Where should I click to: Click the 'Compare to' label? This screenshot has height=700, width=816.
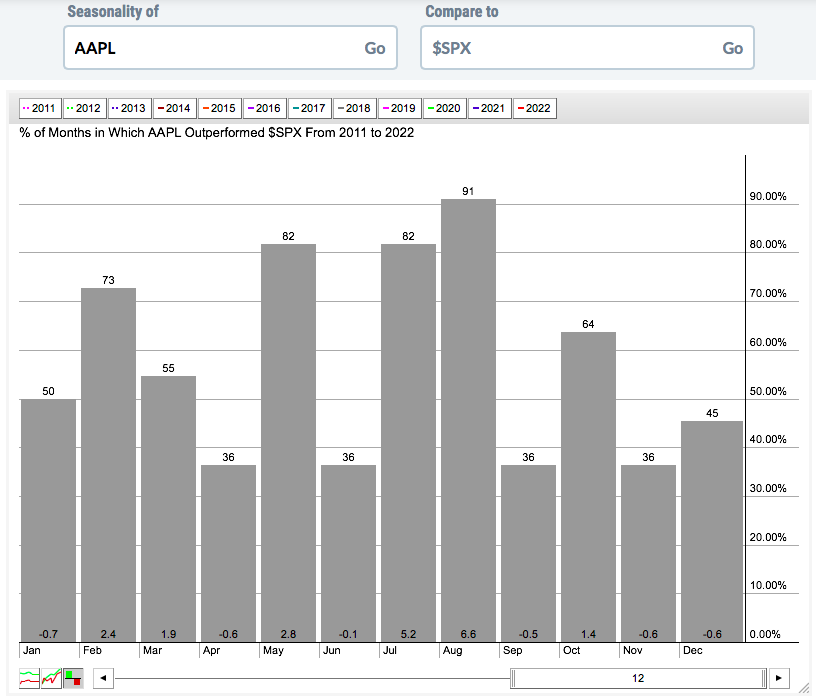click(462, 11)
